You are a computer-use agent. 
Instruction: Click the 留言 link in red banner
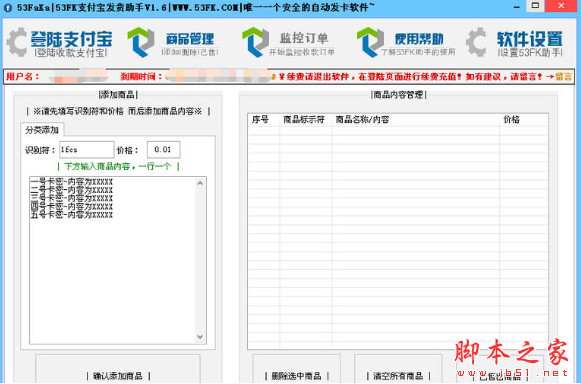pyautogui.click(x=564, y=77)
